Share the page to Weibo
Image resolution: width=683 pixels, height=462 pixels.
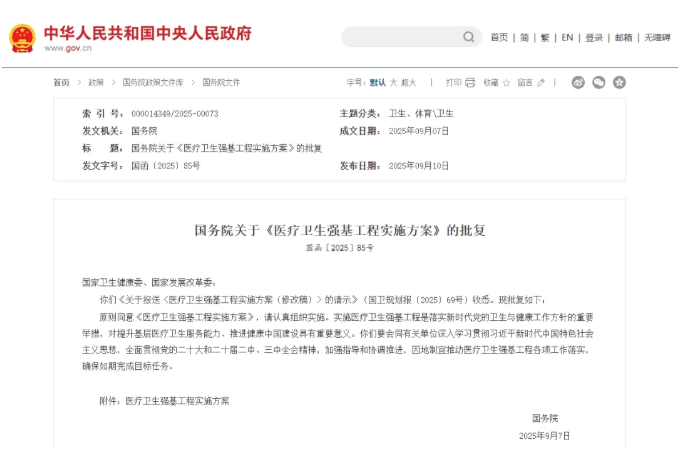(x=579, y=82)
